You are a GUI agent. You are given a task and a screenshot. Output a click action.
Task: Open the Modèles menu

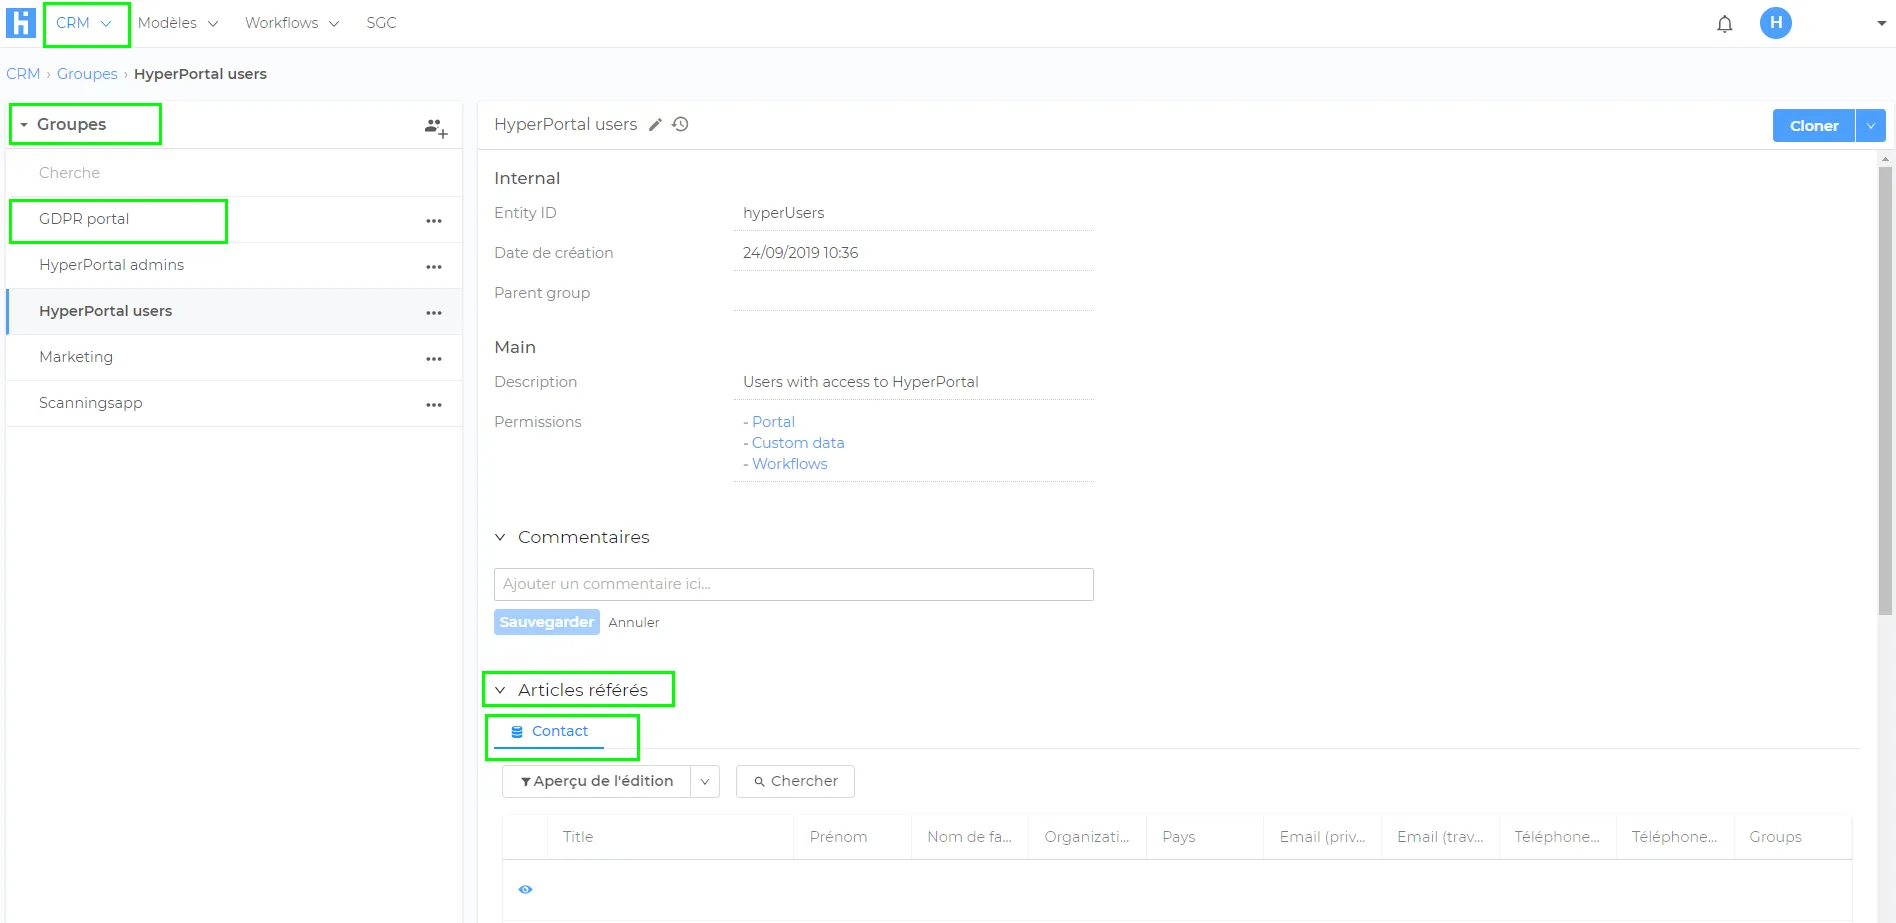pyautogui.click(x=178, y=23)
